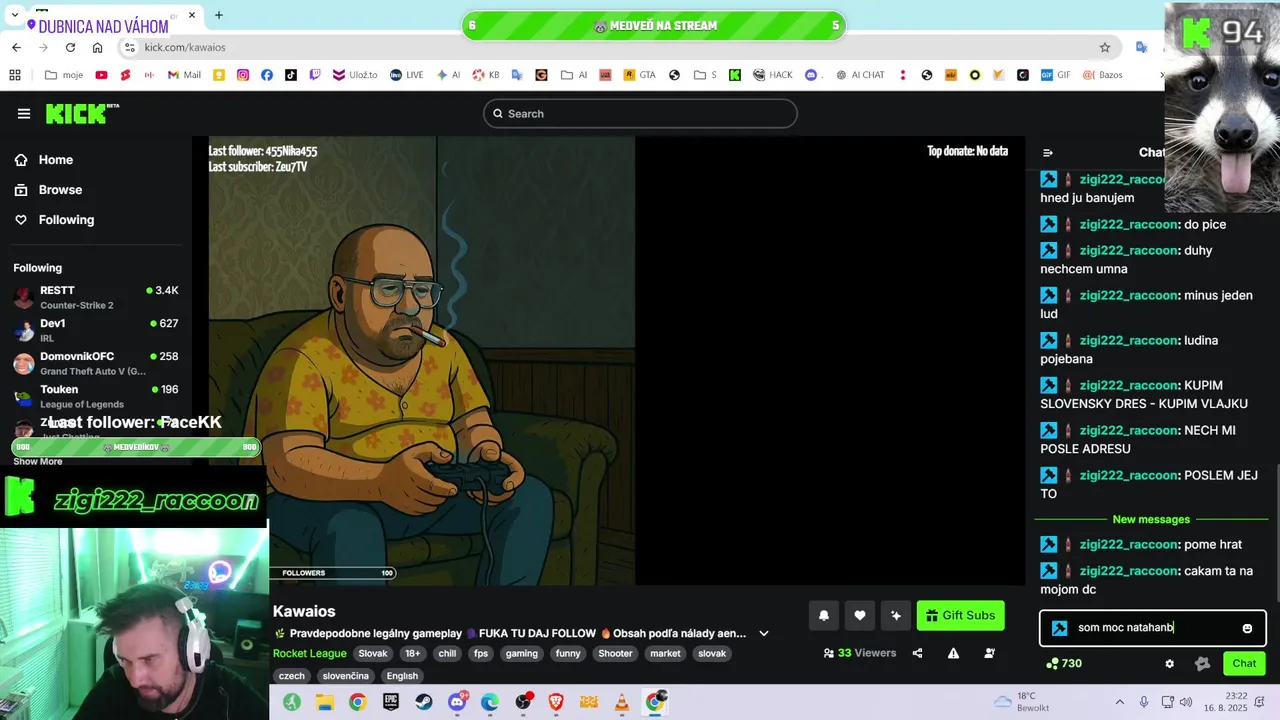Click the Gift Subs button
The image size is (1280, 720).
click(x=960, y=615)
